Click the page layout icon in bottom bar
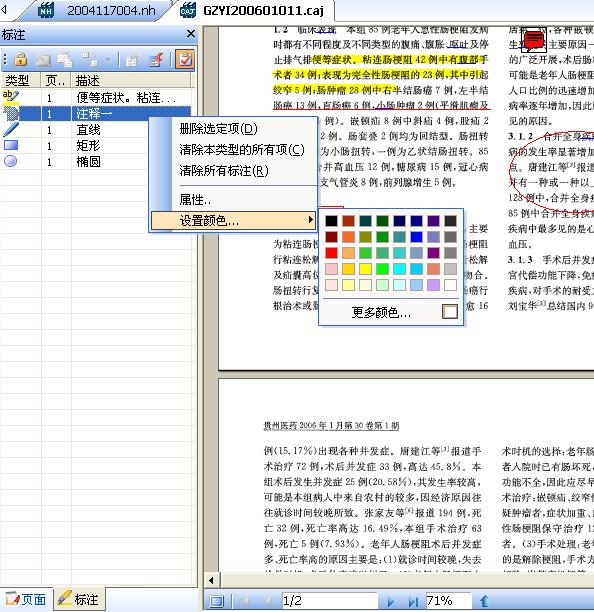594x612 pixels. (x=217, y=601)
